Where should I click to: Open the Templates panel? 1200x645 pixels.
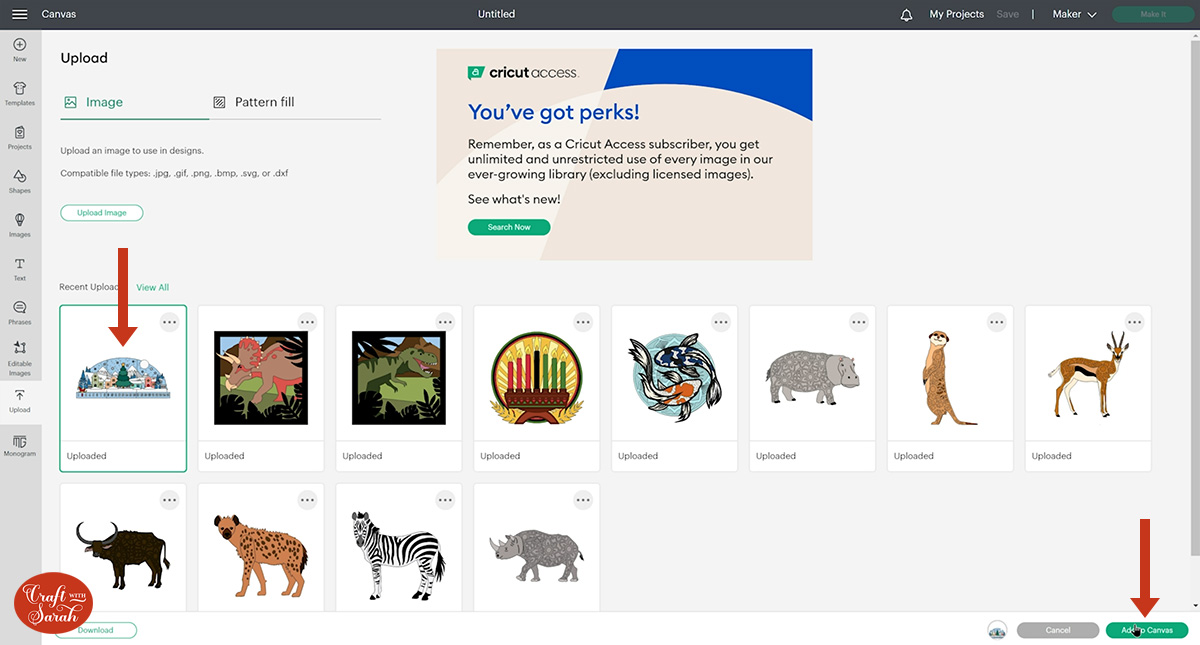[20, 93]
